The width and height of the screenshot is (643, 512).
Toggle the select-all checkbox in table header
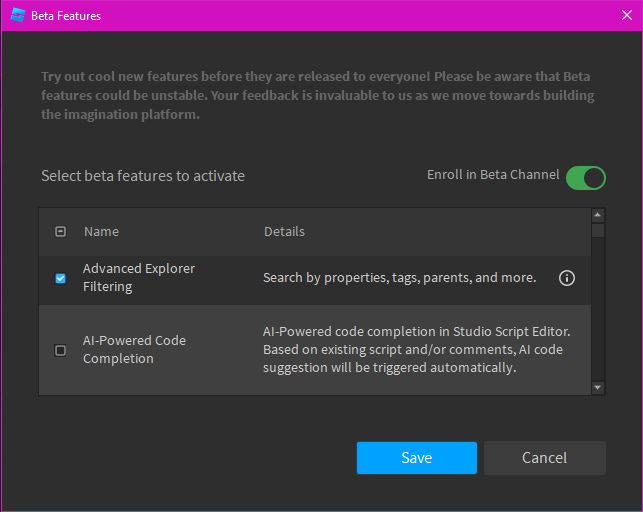tap(60, 232)
